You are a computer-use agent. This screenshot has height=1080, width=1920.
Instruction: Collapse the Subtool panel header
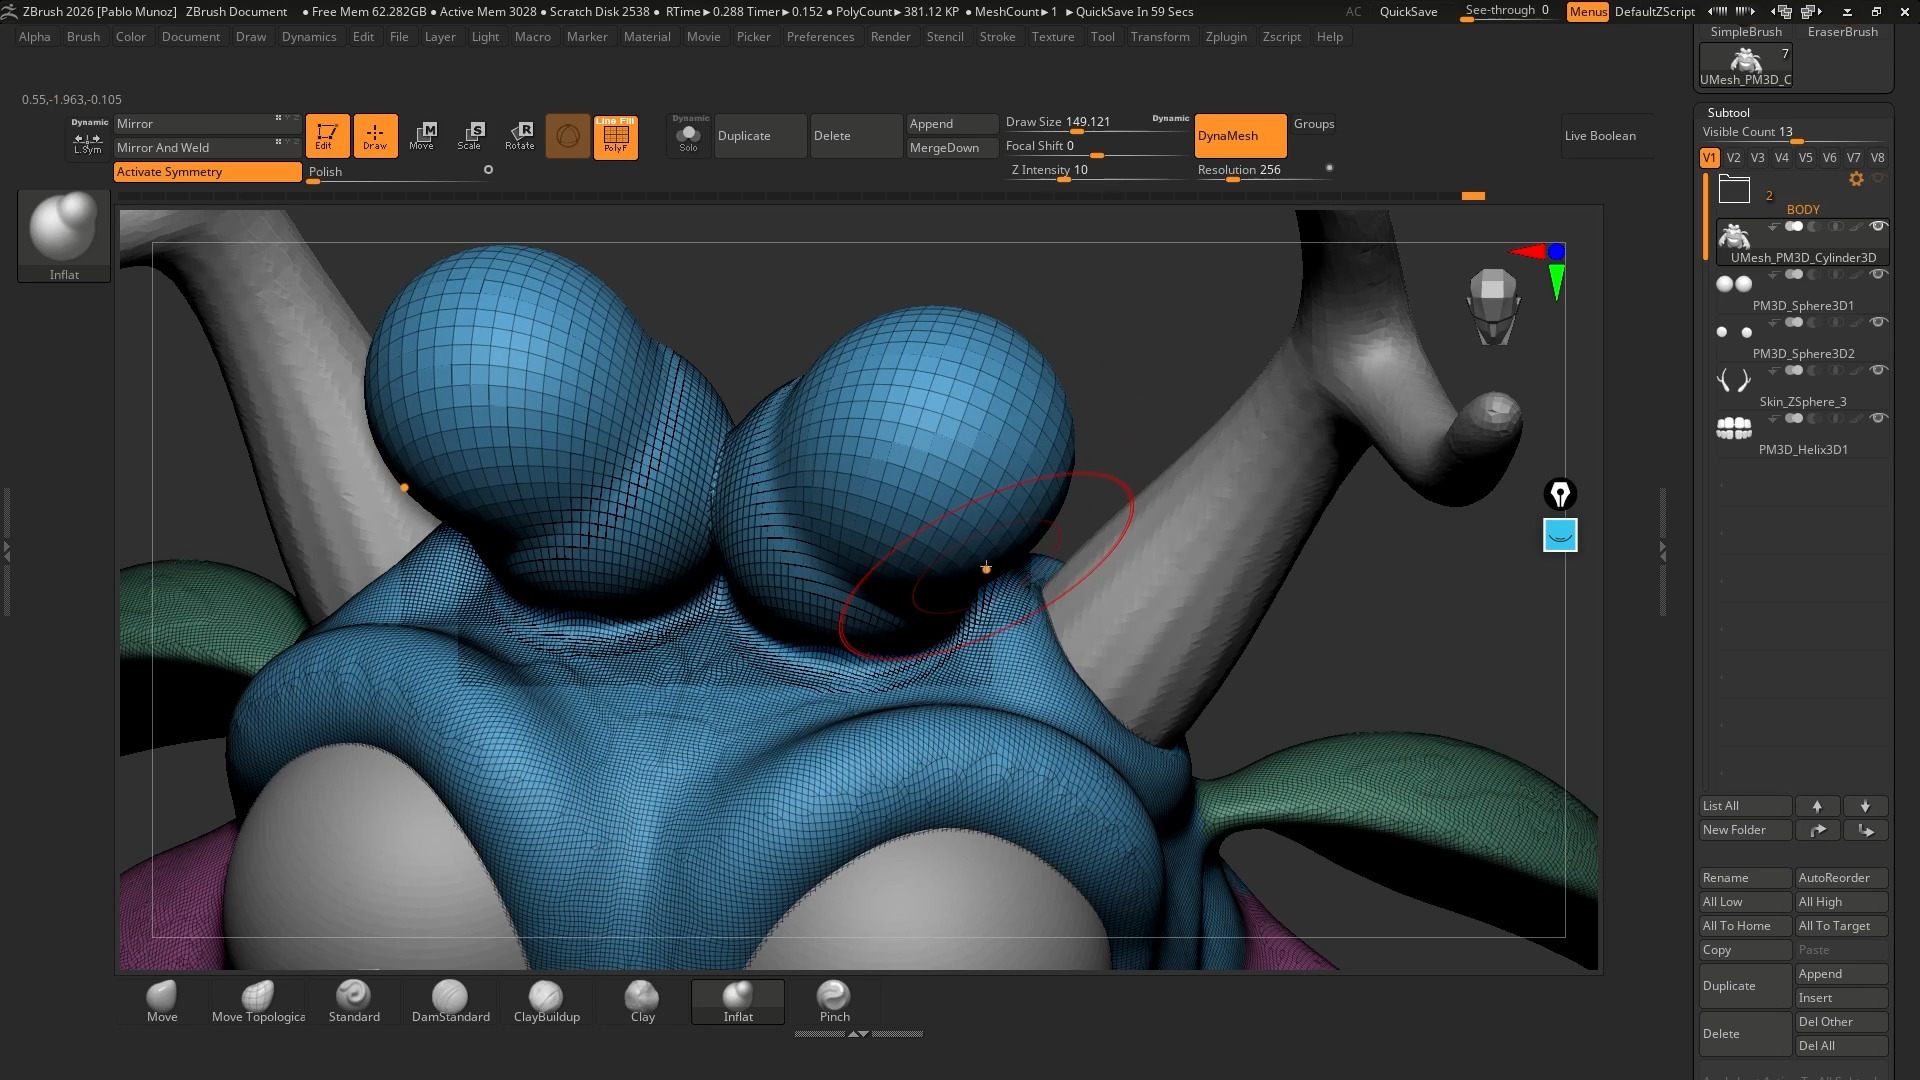(1729, 113)
